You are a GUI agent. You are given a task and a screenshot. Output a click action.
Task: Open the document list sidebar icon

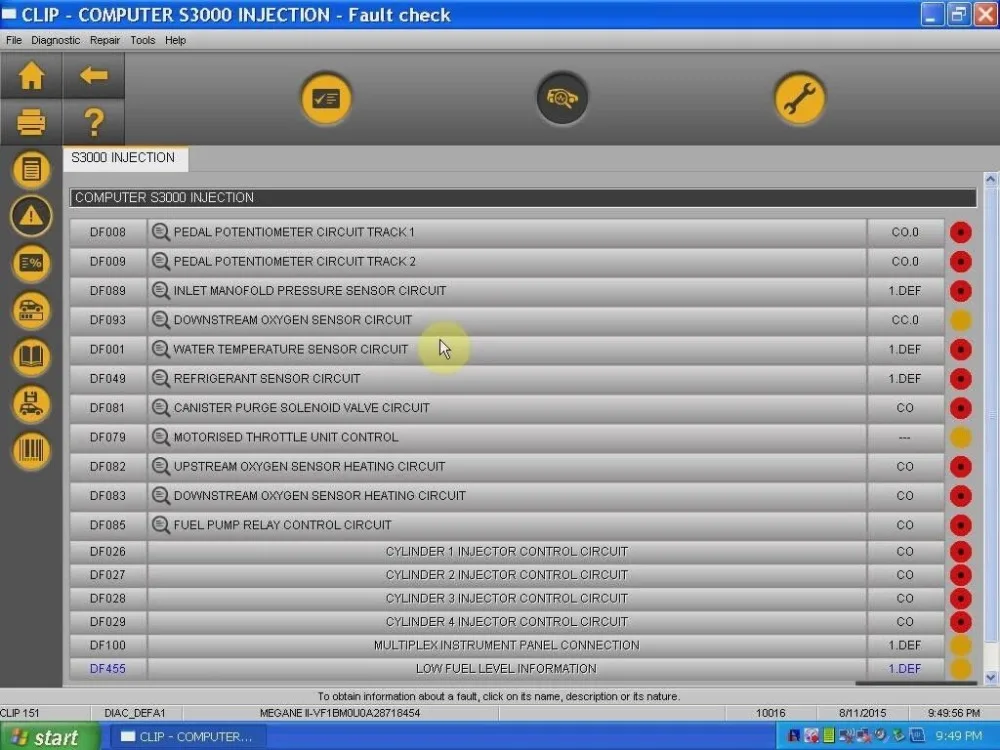click(x=31, y=170)
